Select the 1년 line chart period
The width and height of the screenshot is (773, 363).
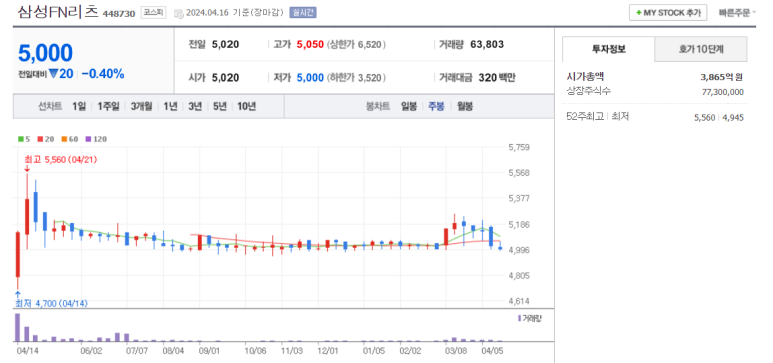point(170,106)
